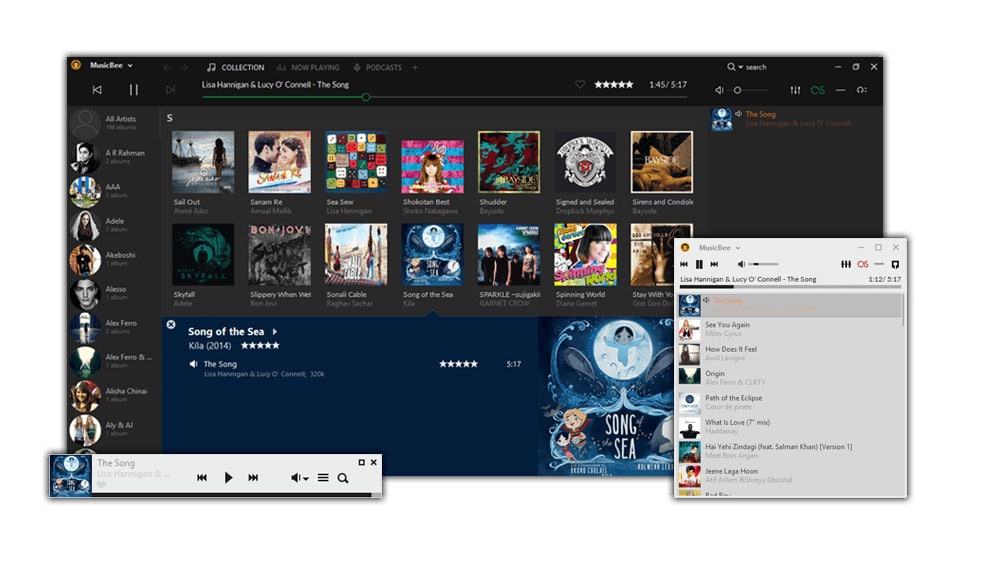Toggle shuffle headphone icon in main window
This screenshot has height=562, width=1000.
[862, 90]
